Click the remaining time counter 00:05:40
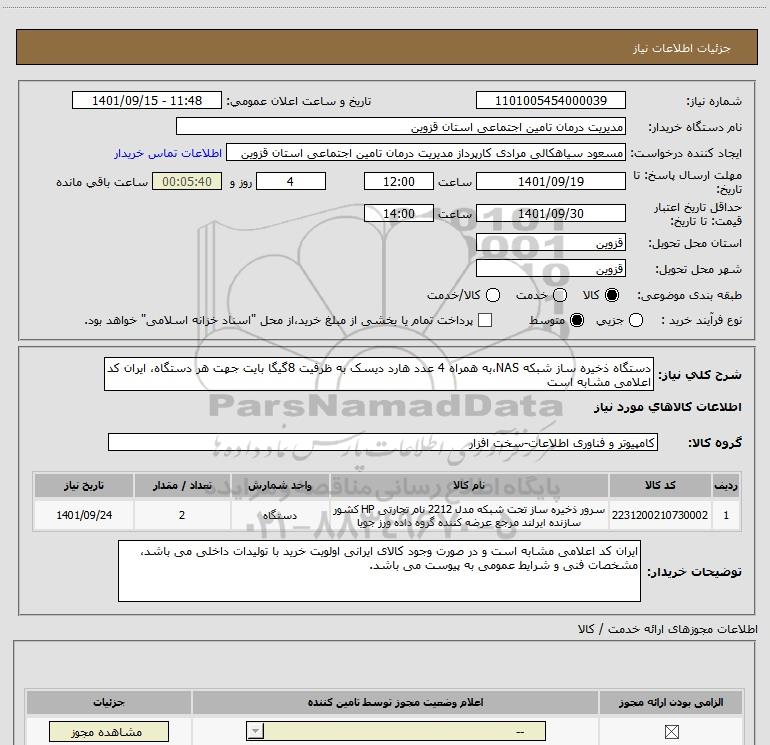770x745 pixels. 187,181
